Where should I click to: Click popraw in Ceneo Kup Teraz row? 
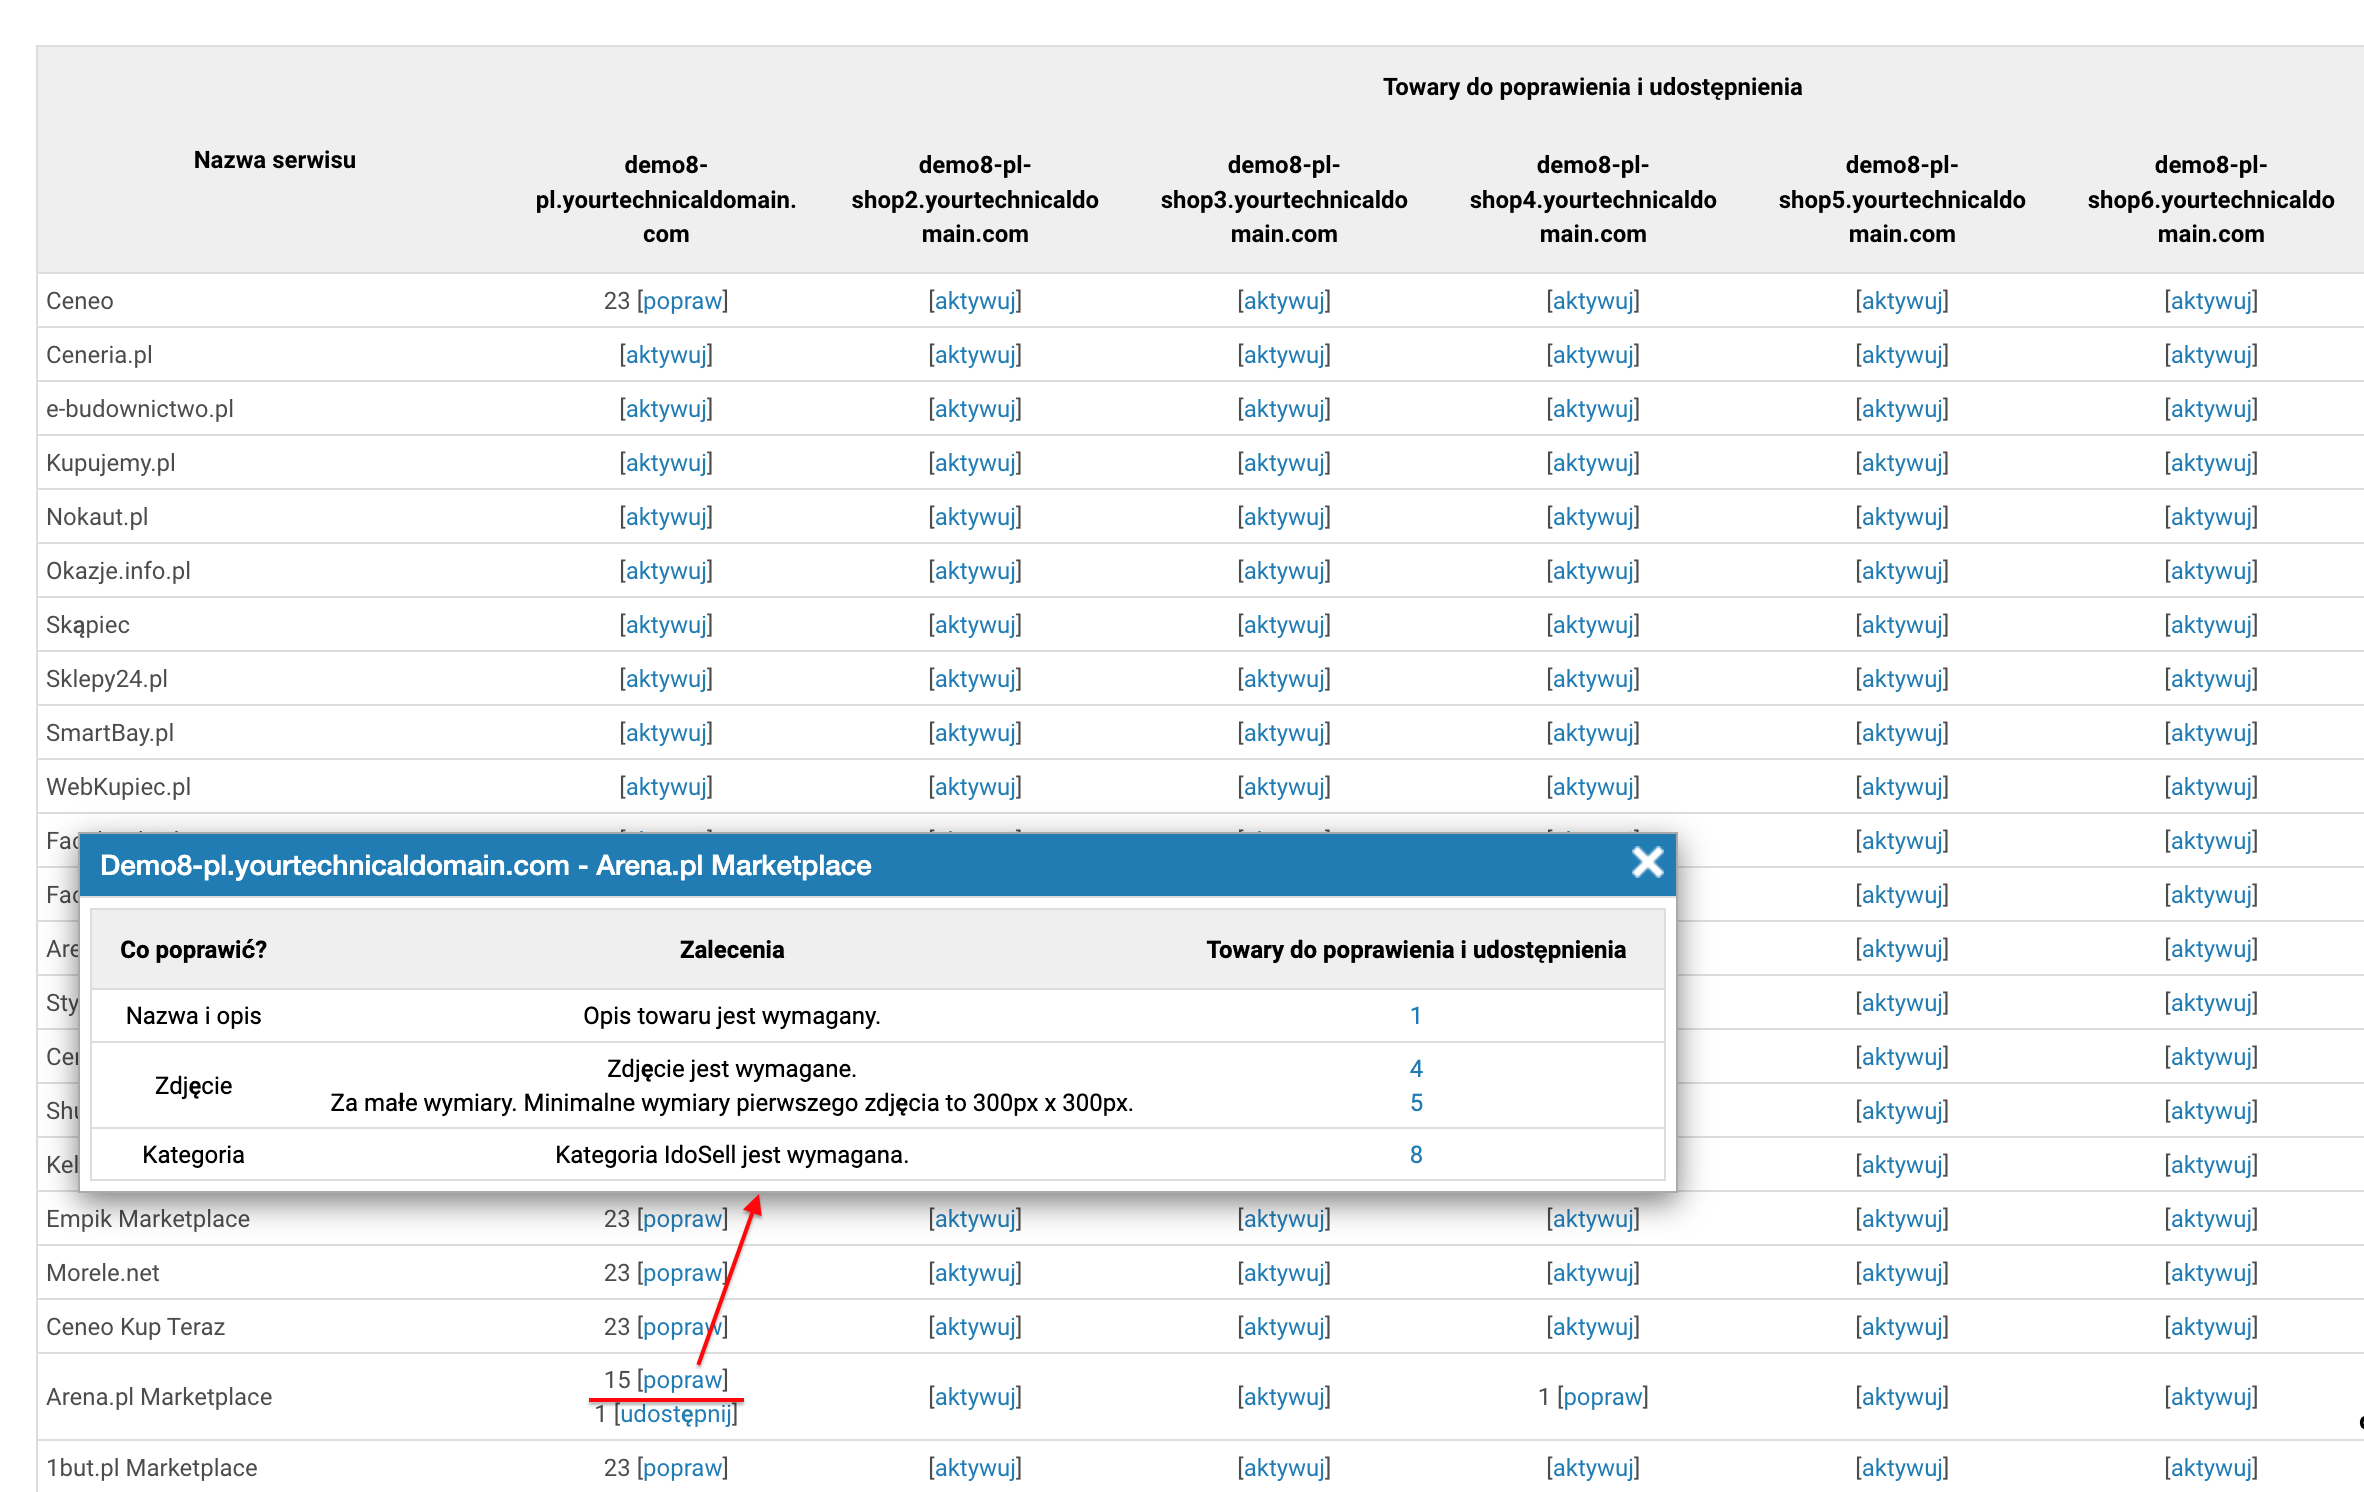[682, 1327]
